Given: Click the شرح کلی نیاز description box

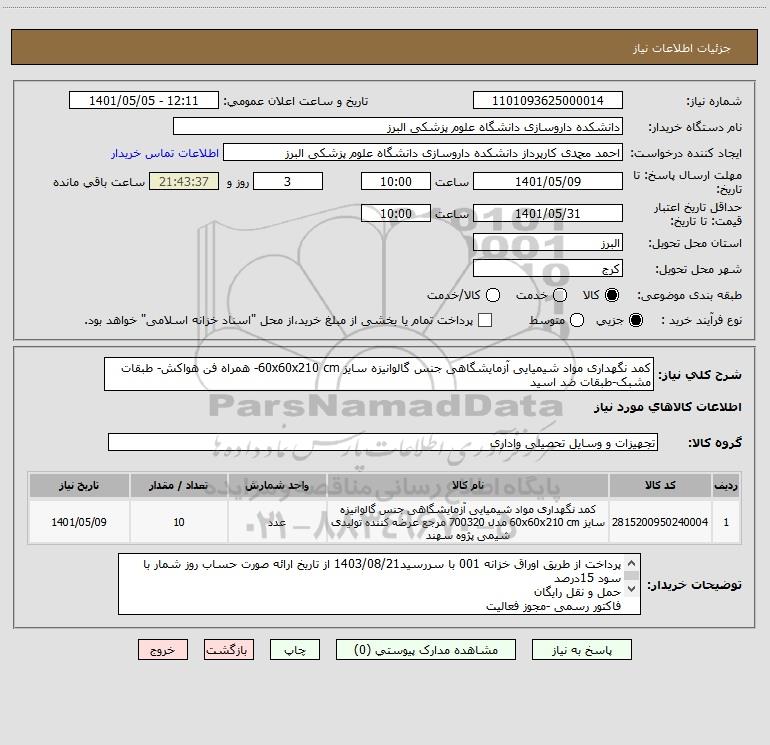Looking at the screenshot, I should pyautogui.click(x=379, y=374).
